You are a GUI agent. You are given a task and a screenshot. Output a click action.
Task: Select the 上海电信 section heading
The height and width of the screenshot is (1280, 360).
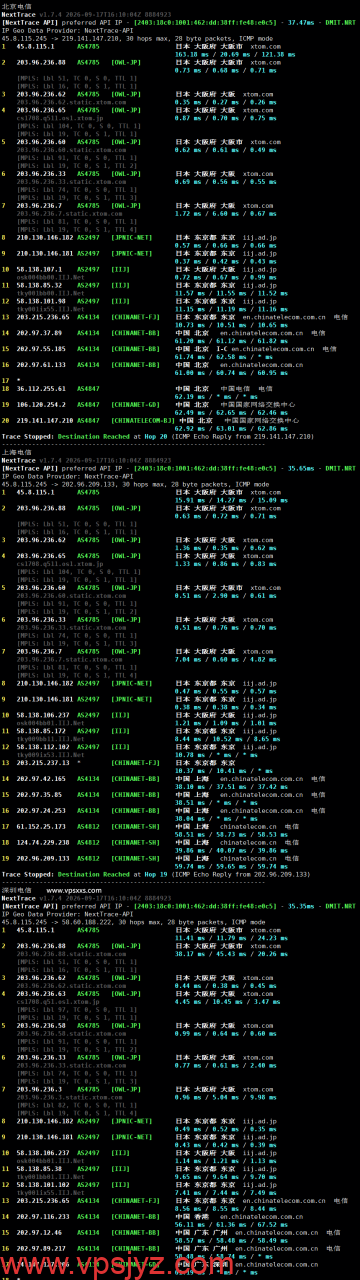pos(17,451)
